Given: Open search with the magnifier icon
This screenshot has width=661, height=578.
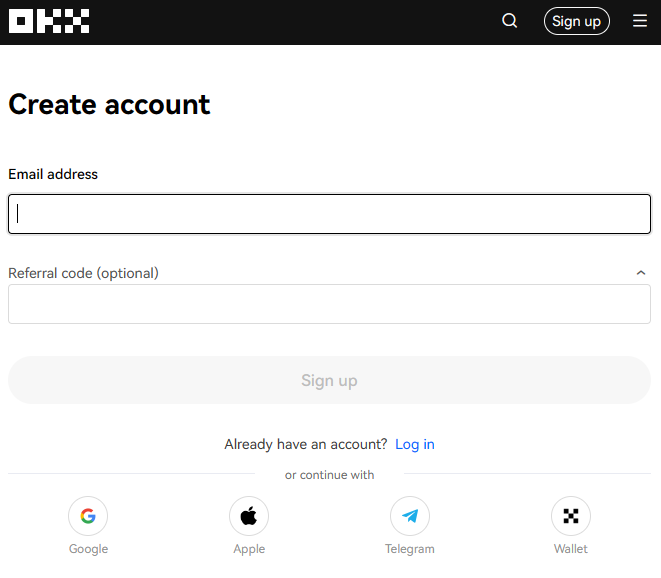Looking at the screenshot, I should pyautogui.click(x=510, y=21).
